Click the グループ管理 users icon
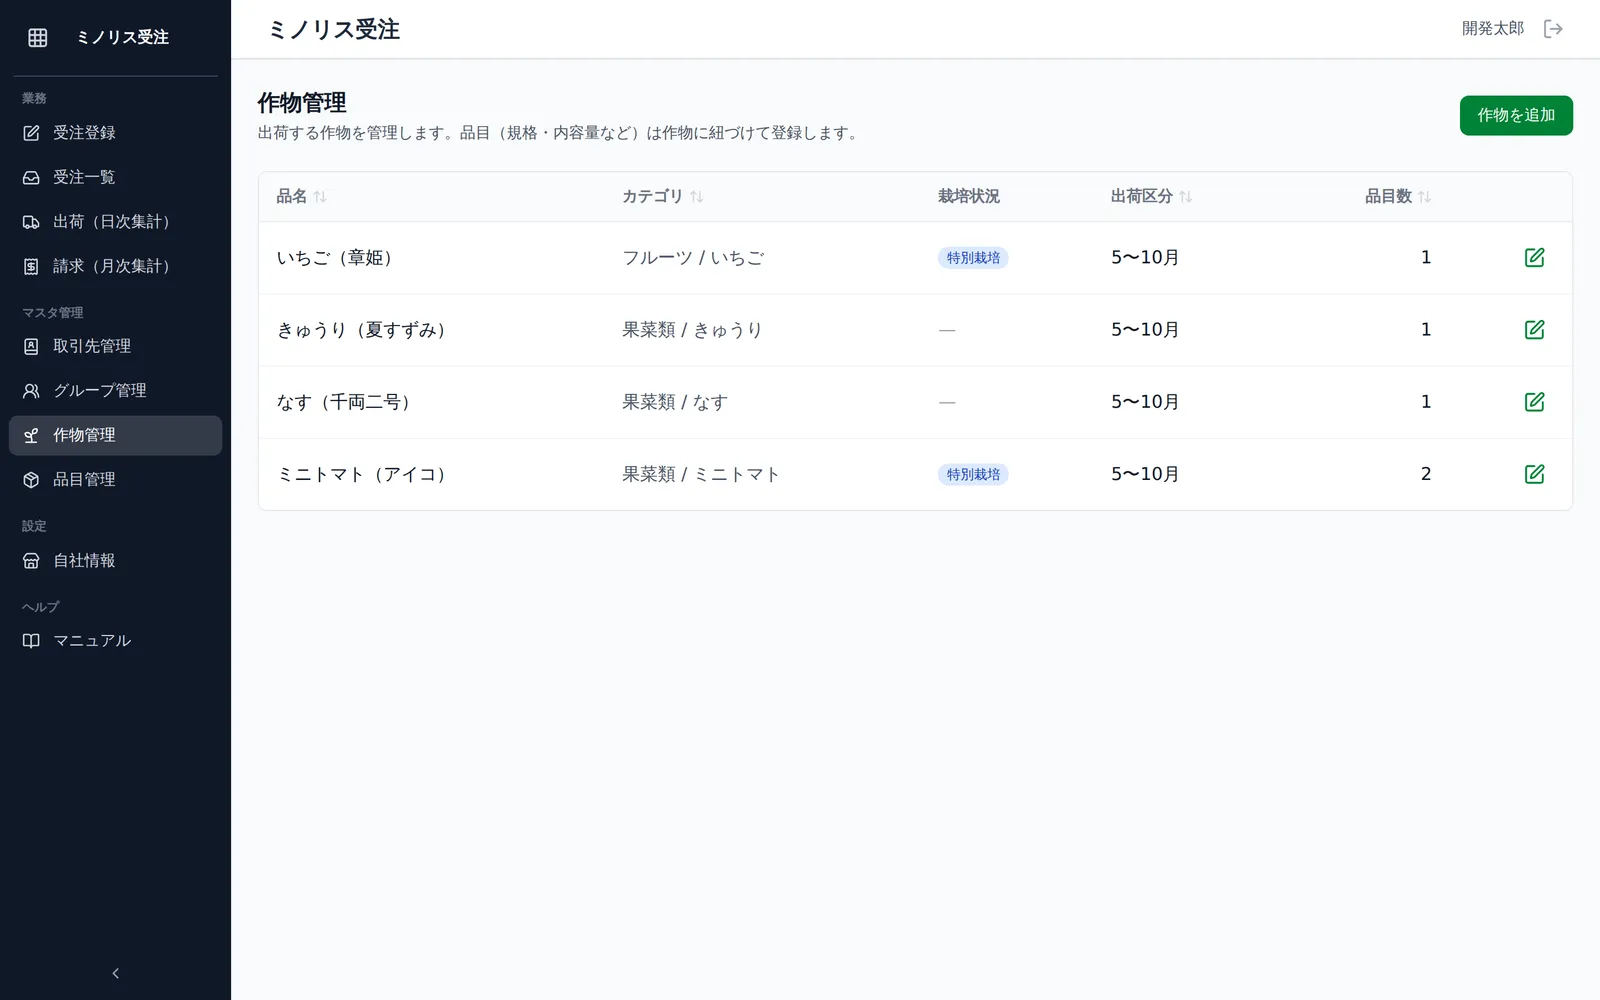Screen dimensions: 1600x1000 (31, 391)
